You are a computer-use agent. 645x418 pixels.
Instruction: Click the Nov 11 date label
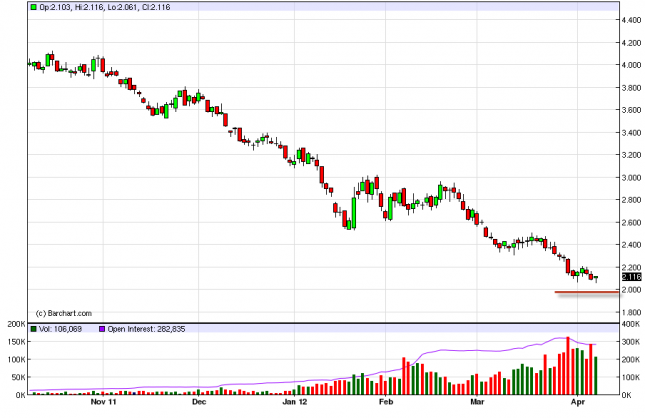pyautogui.click(x=104, y=402)
